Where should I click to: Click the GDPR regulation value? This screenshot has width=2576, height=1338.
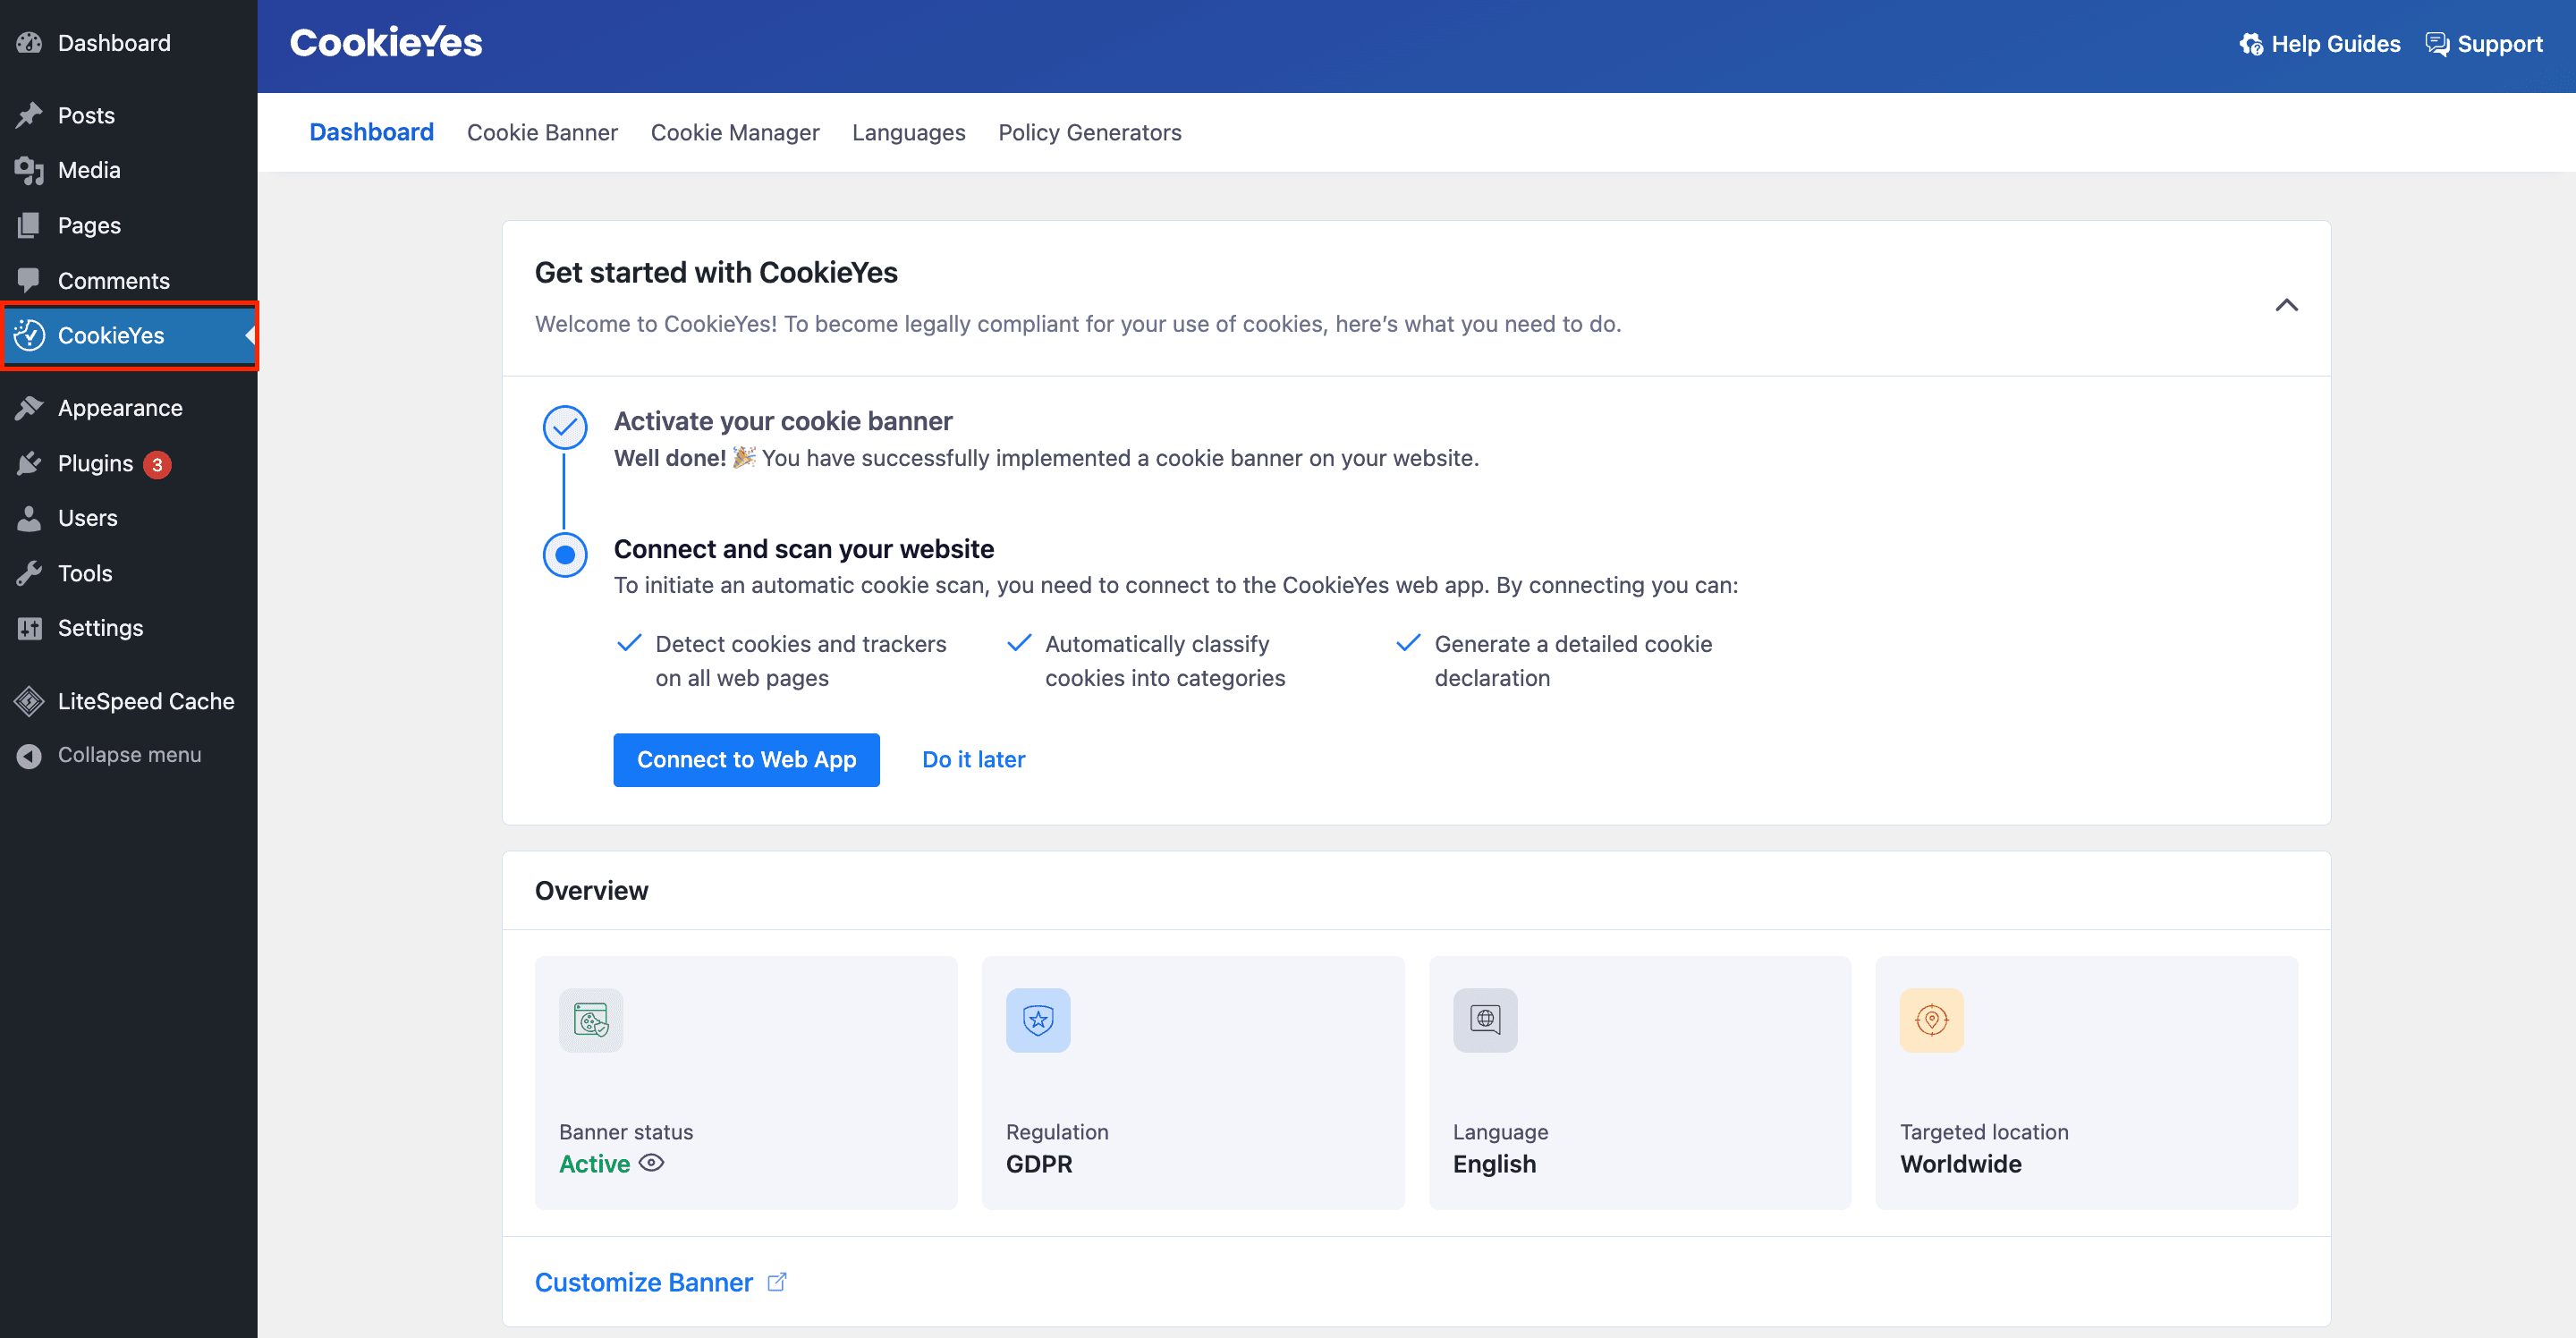1039,1164
